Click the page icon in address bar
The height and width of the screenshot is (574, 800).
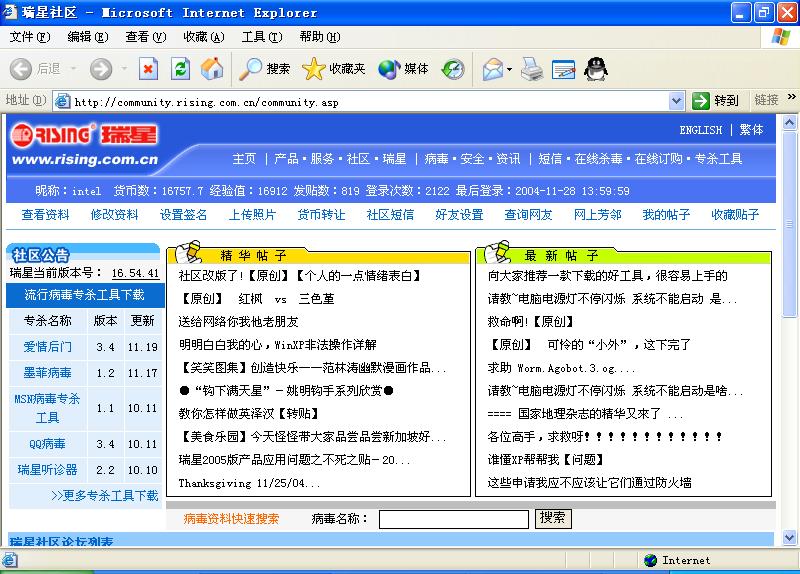(x=62, y=101)
